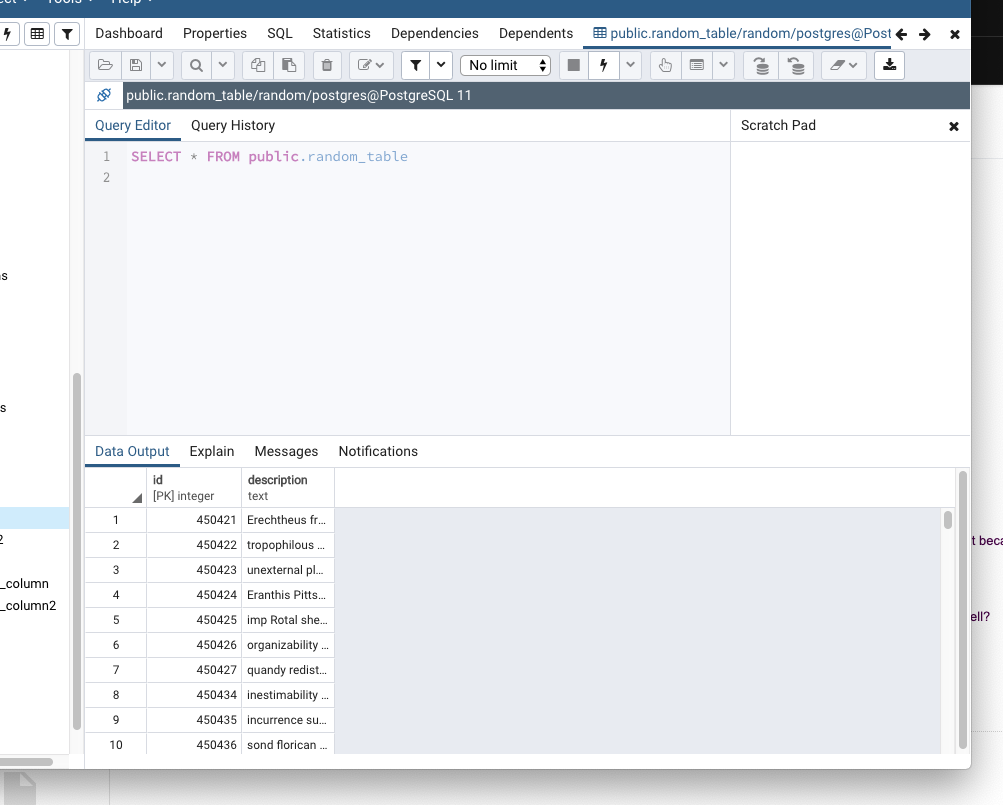
Task: Click the Stop query square button
Action: coord(573,65)
